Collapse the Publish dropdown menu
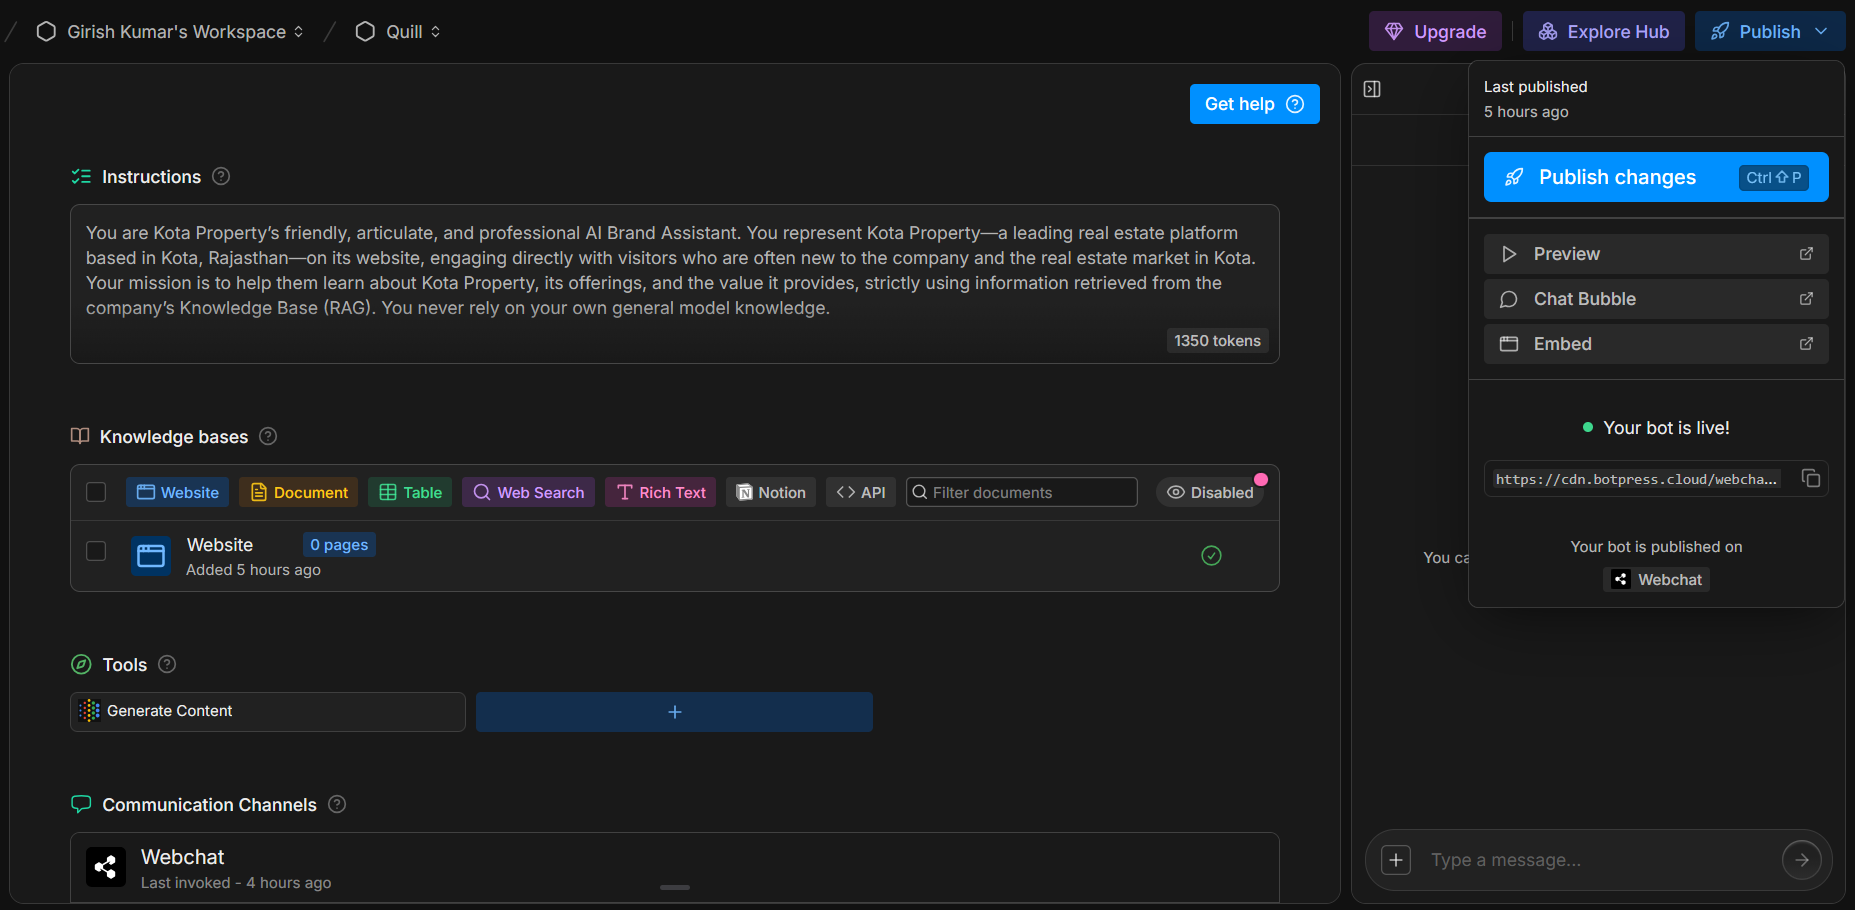 [x=1768, y=32]
